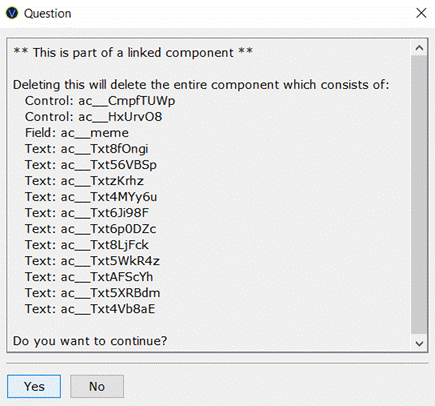Click the Text: ac__Txt8LjFck entry

pyautogui.click(x=87, y=245)
